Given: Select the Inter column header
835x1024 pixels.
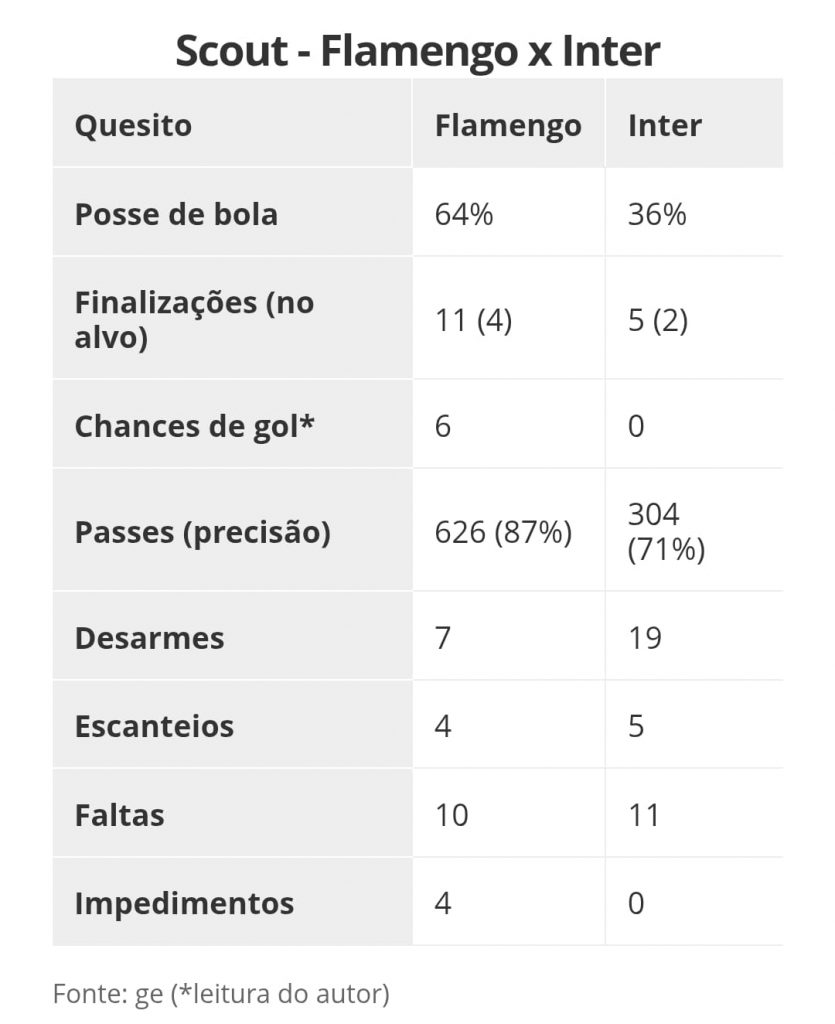Looking at the screenshot, I should 665,125.
